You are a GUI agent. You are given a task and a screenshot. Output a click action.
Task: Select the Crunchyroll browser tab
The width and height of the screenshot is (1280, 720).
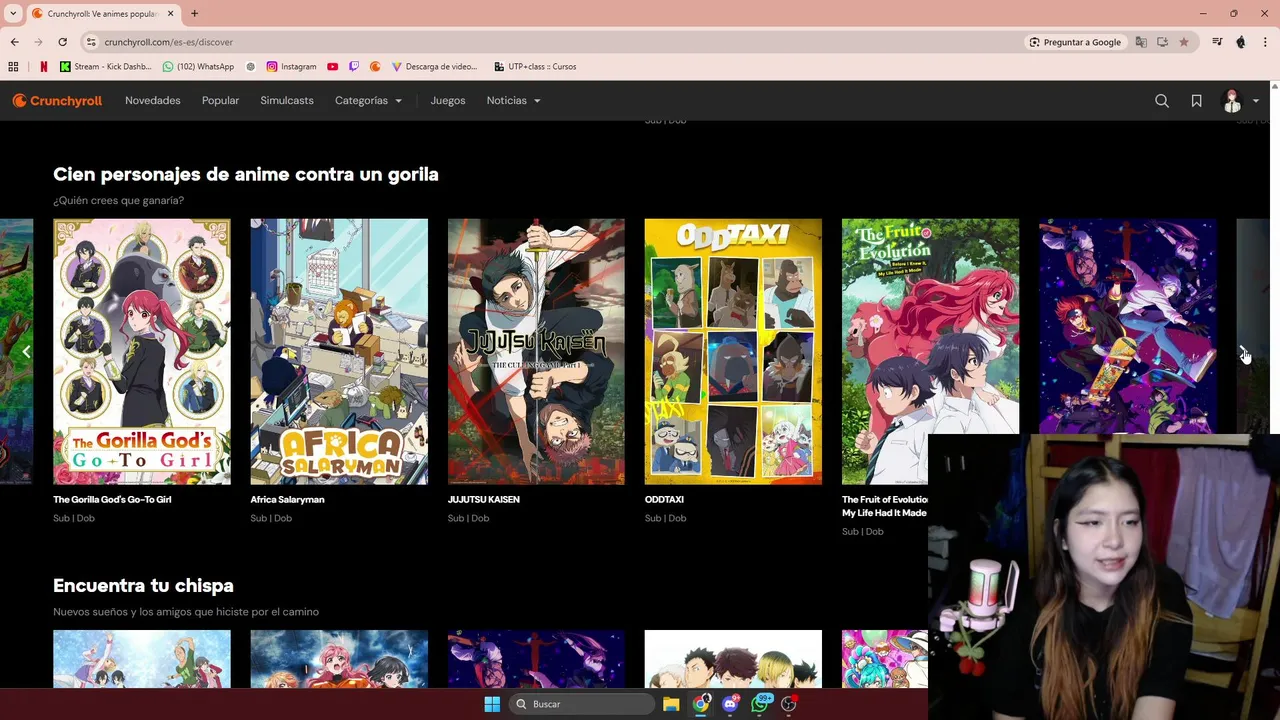coord(102,13)
